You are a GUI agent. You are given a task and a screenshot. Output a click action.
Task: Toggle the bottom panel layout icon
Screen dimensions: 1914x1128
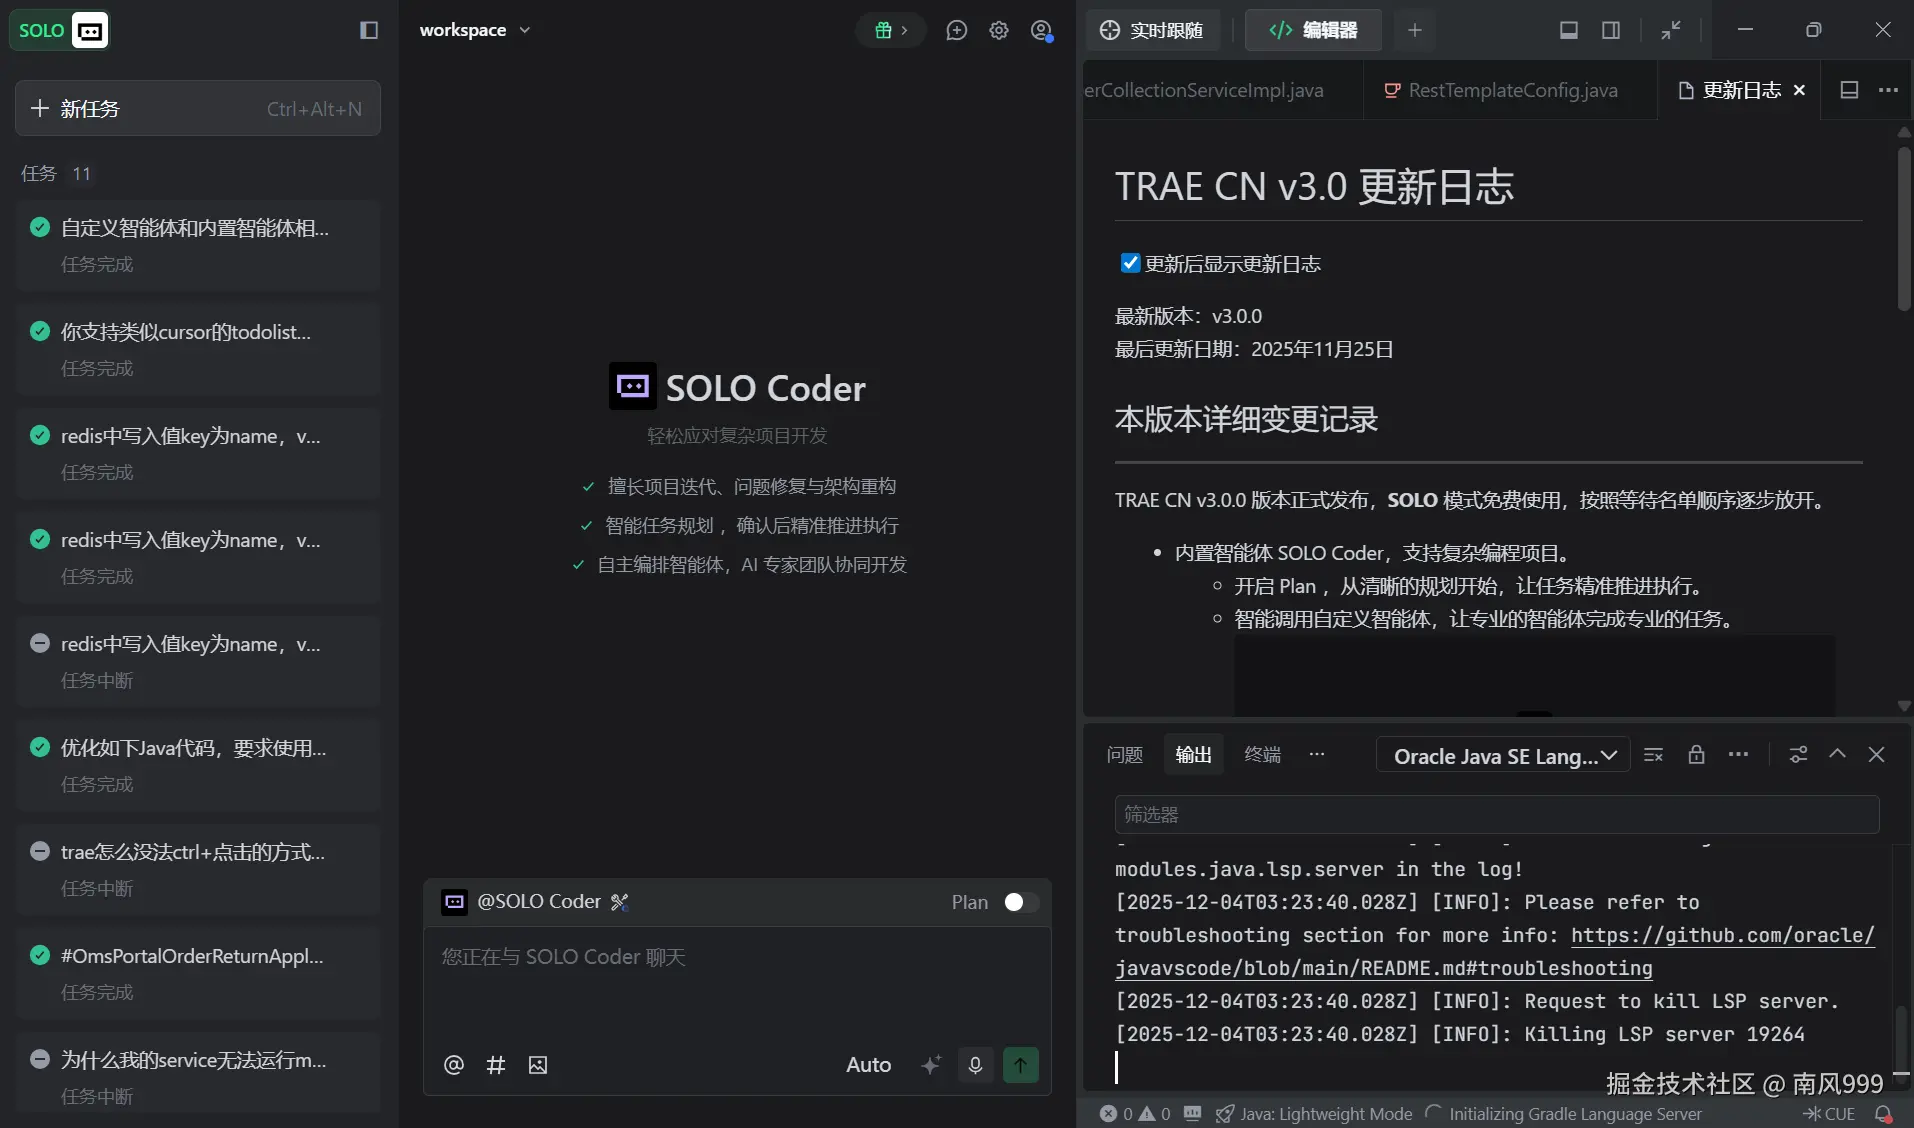1569,30
